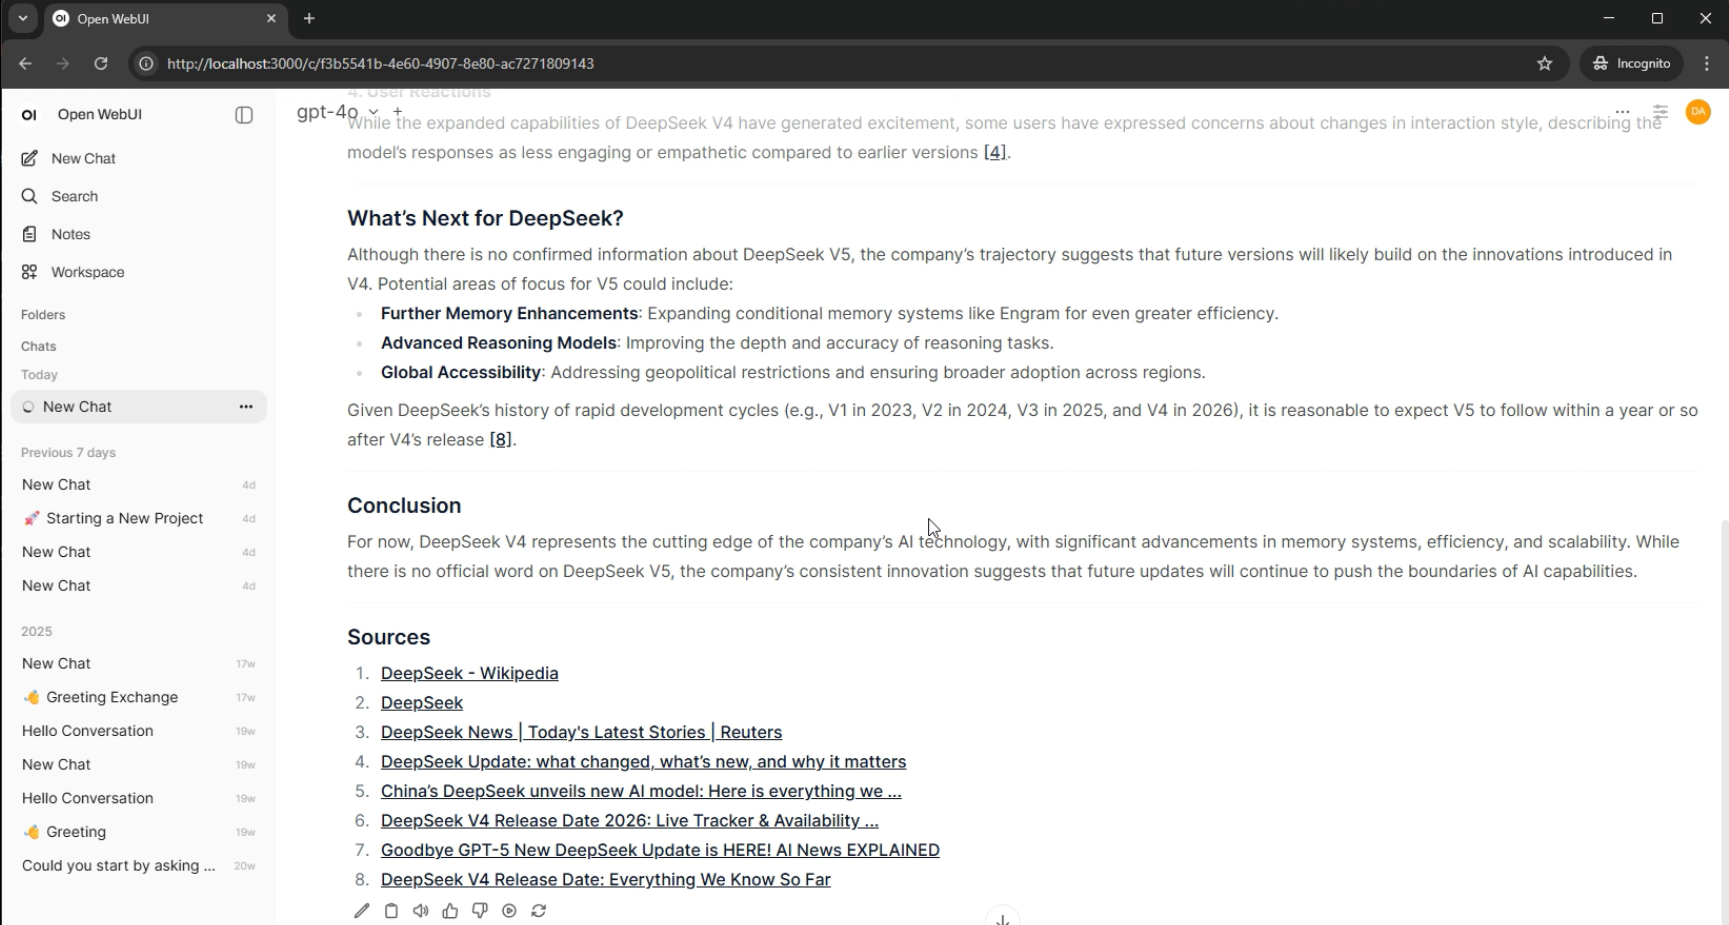1729x925 pixels.
Task: Open a new browser tab
Action: tap(309, 18)
